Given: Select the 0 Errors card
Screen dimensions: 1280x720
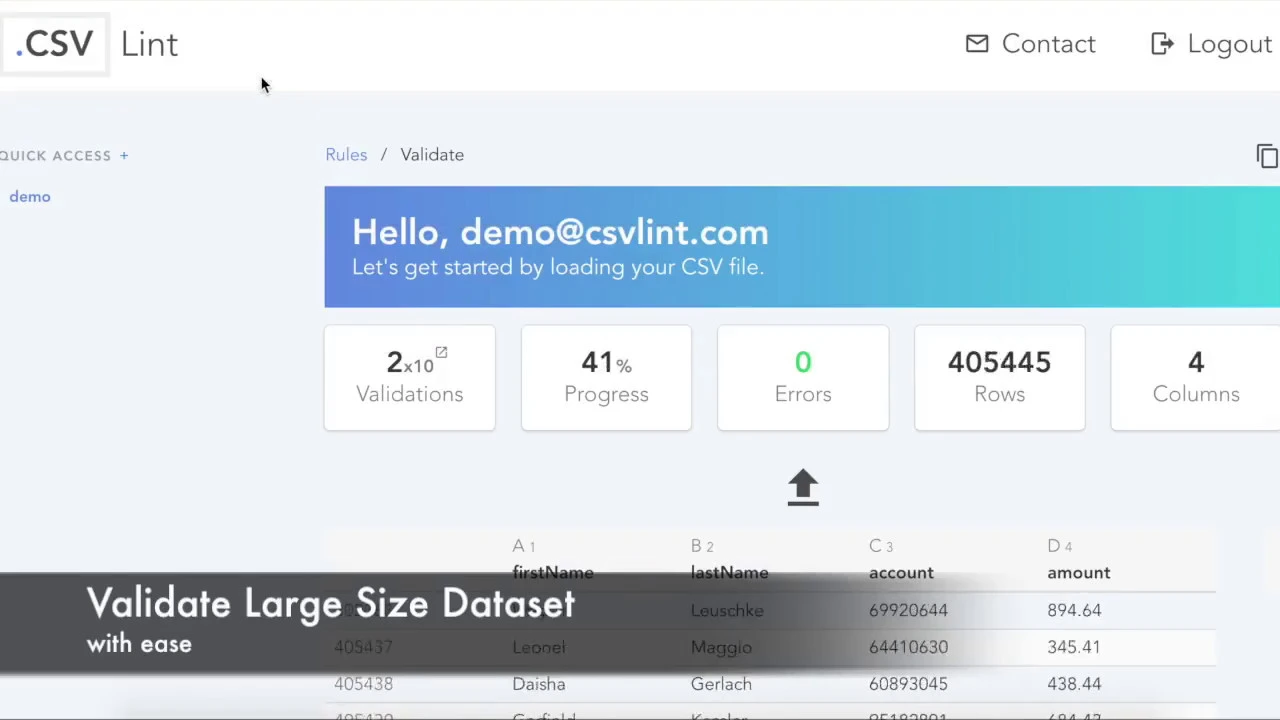Looking at the screenshot, I should [x=803, y=378].
